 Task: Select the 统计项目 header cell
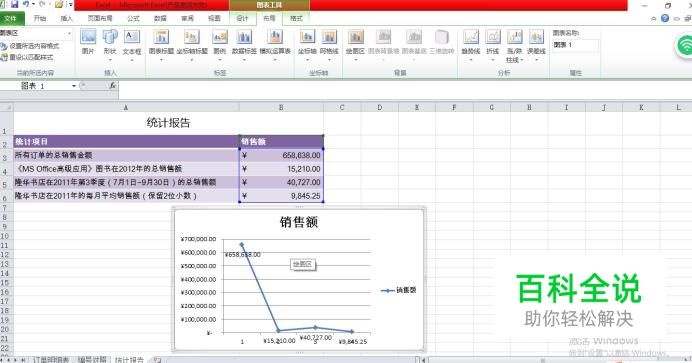click(126, 142)
